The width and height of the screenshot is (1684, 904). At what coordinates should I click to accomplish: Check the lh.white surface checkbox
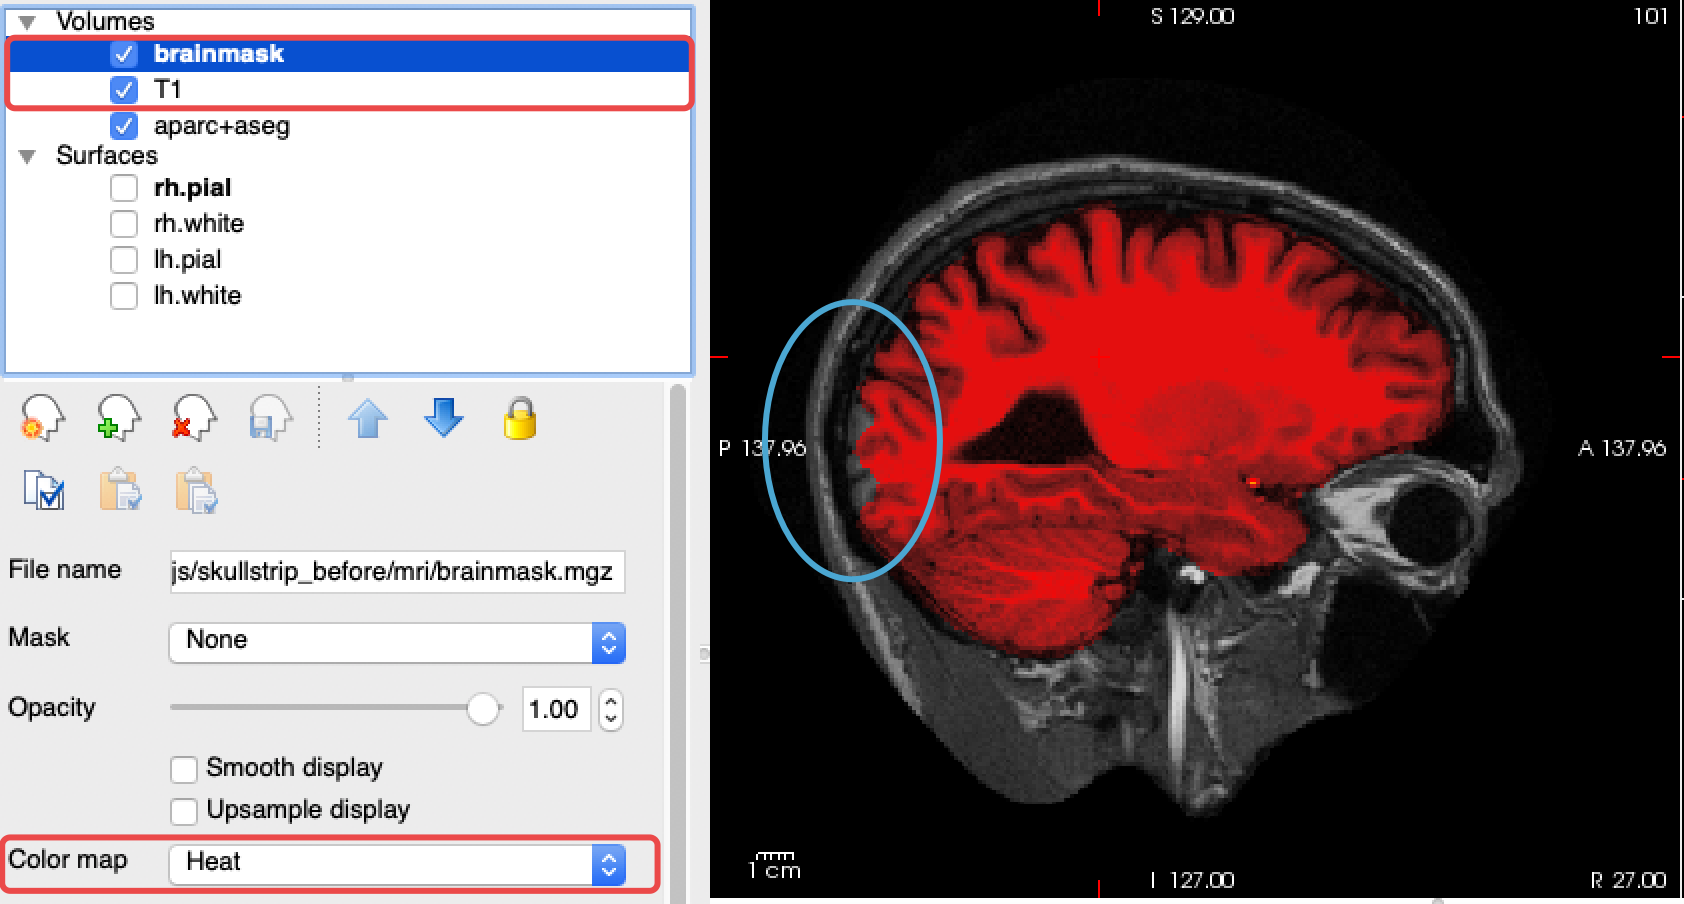coord(124,296)
